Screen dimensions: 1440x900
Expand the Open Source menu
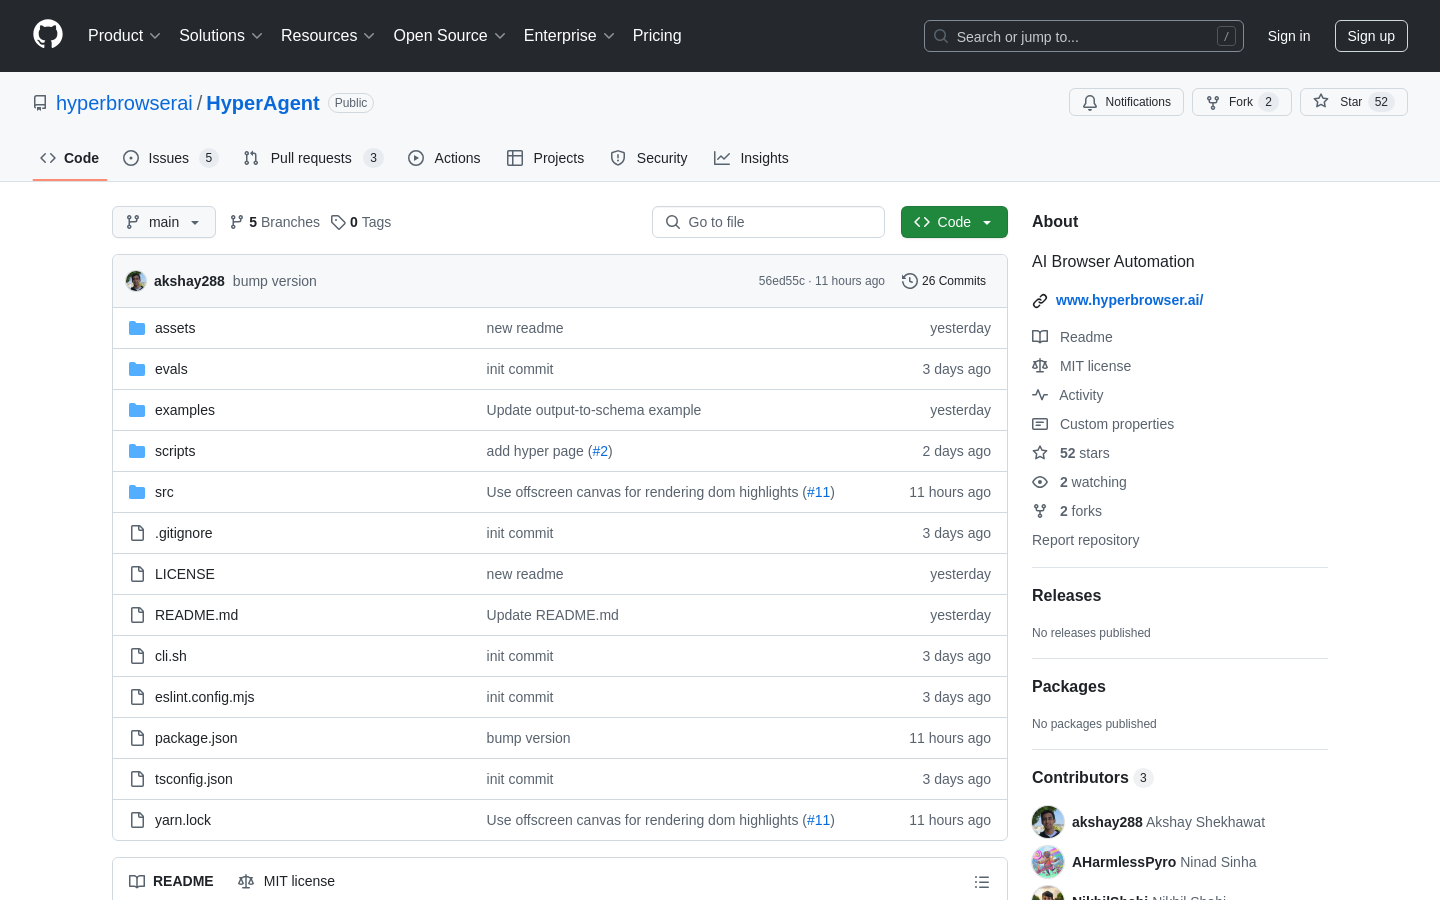click(x=450, y=36)
